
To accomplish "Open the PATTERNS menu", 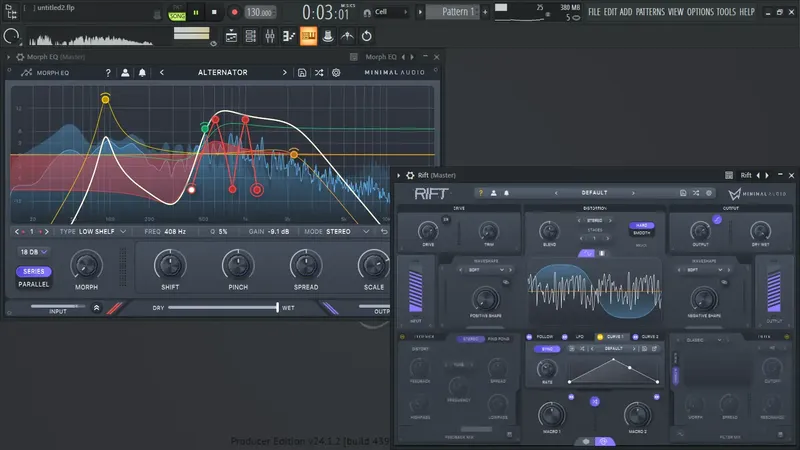I will pyautogui.click(x=648, y=12).
